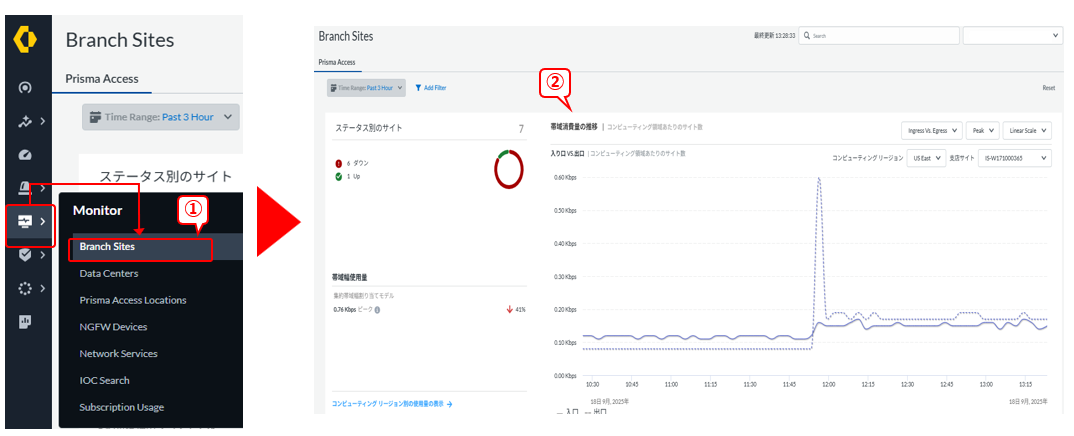1074x436 pixels.
Task: Open コンピューティング リージョン別の使用量の表示 link
Action: [x=392, y=405]
